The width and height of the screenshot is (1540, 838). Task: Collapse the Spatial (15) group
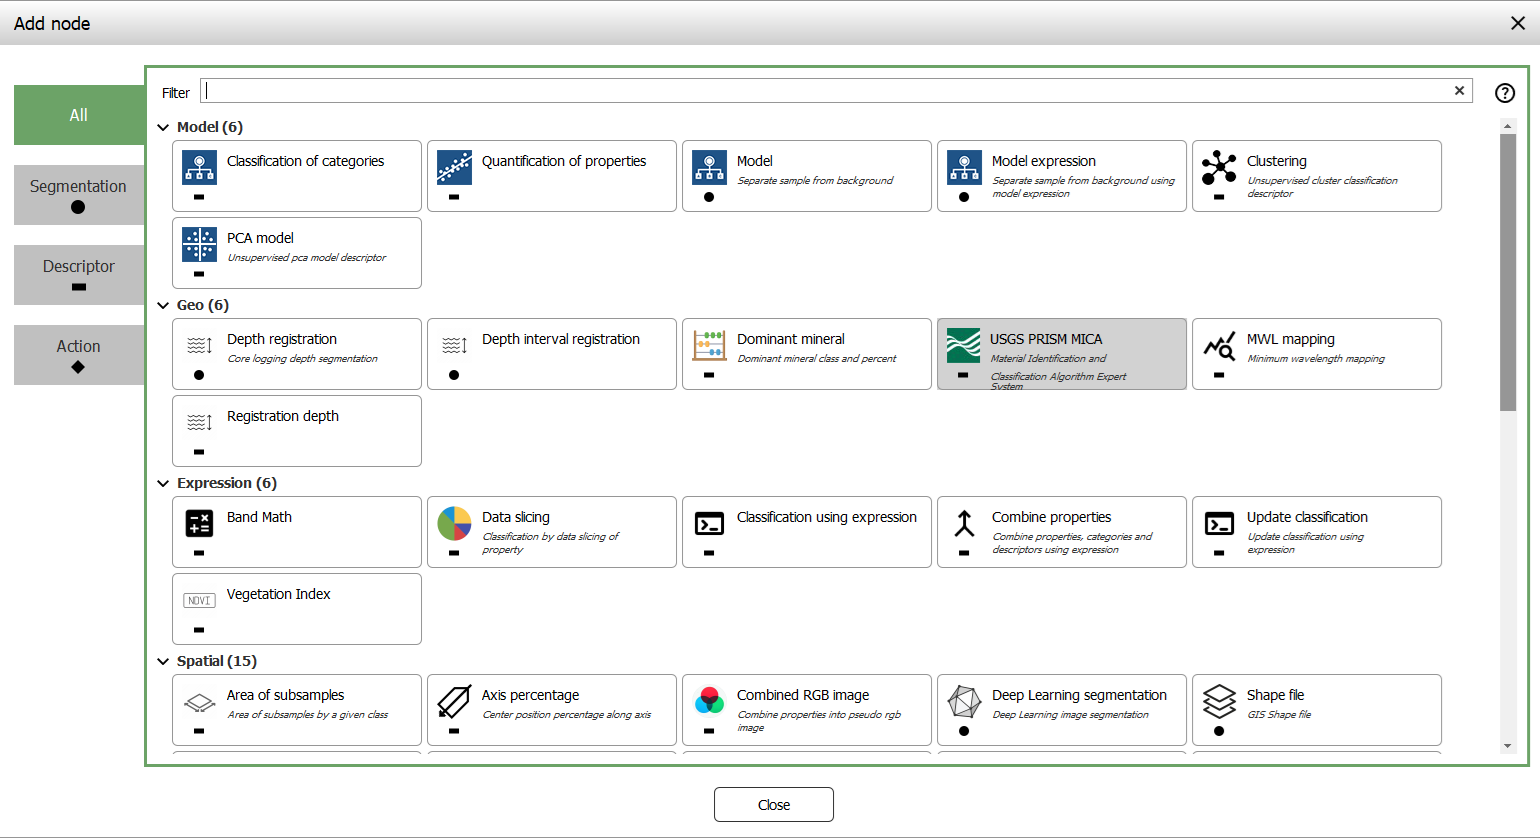(164, 661)
